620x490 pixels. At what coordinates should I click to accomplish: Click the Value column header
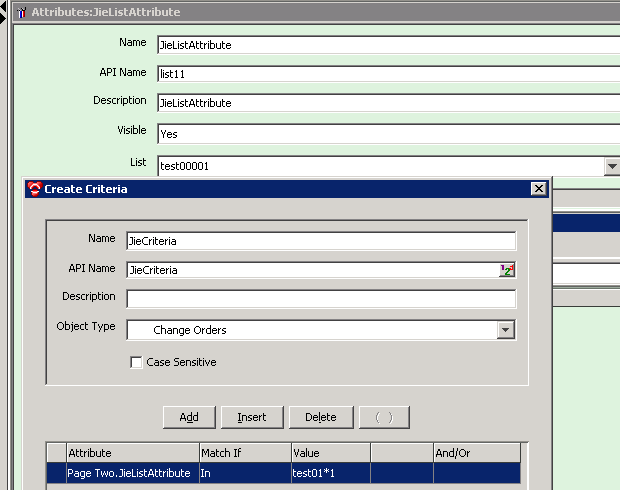pos(330,453)
